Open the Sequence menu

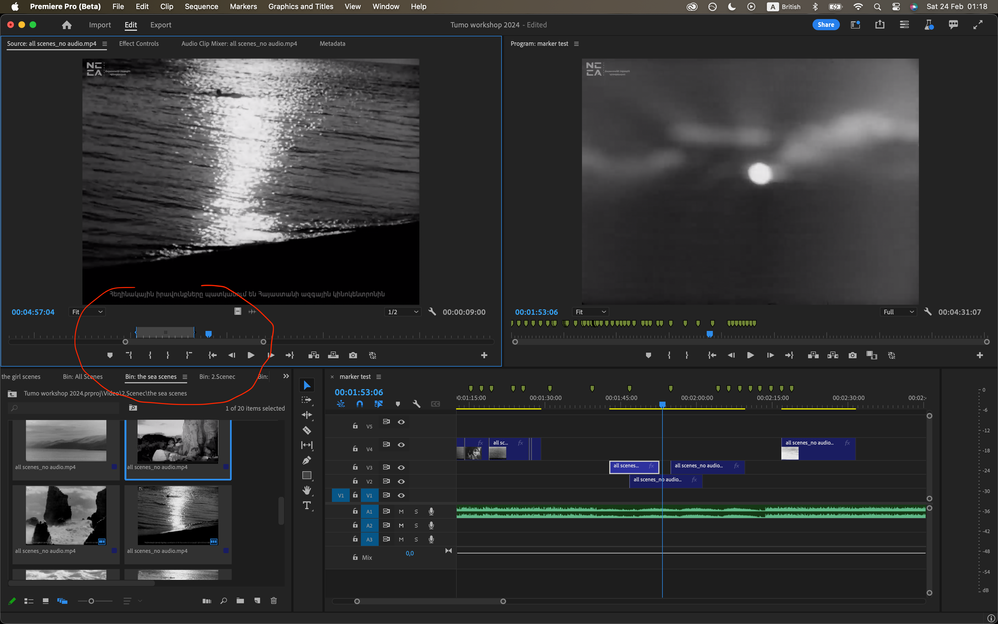pyautogui.click(x=201, y=7)
